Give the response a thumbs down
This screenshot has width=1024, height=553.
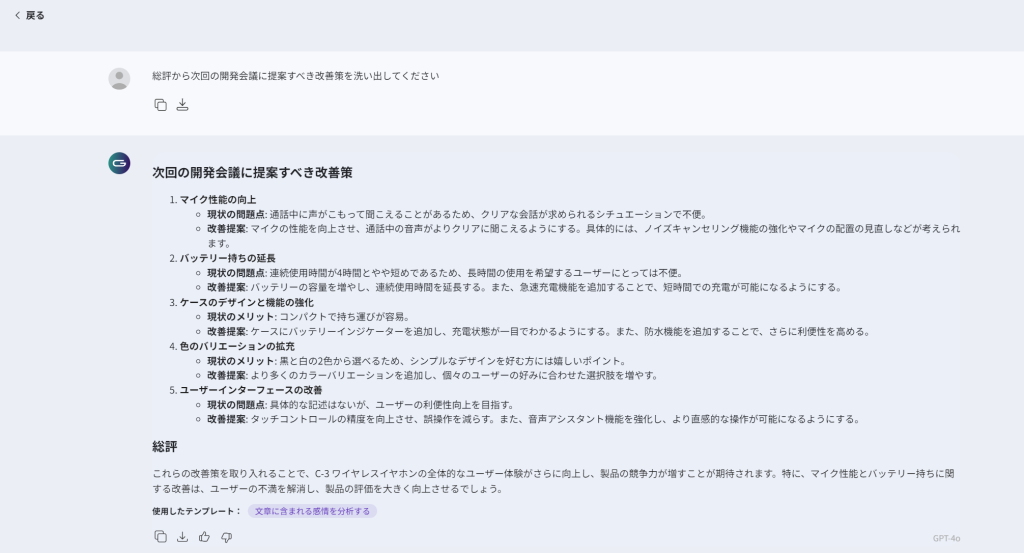tap(226, 537)
